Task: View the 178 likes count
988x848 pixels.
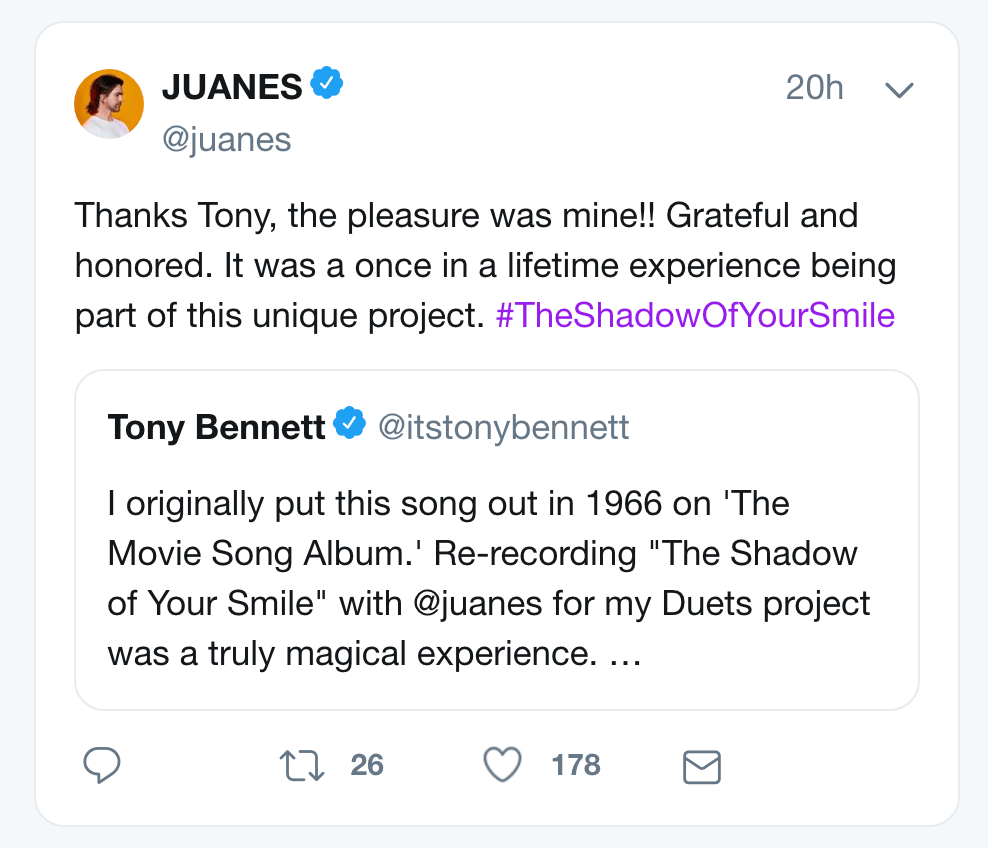Action: click(x=576, y=766)
